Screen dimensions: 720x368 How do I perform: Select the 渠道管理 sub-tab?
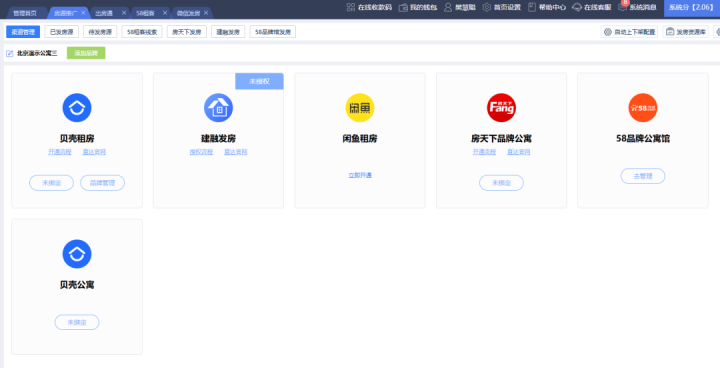point(23,32)
